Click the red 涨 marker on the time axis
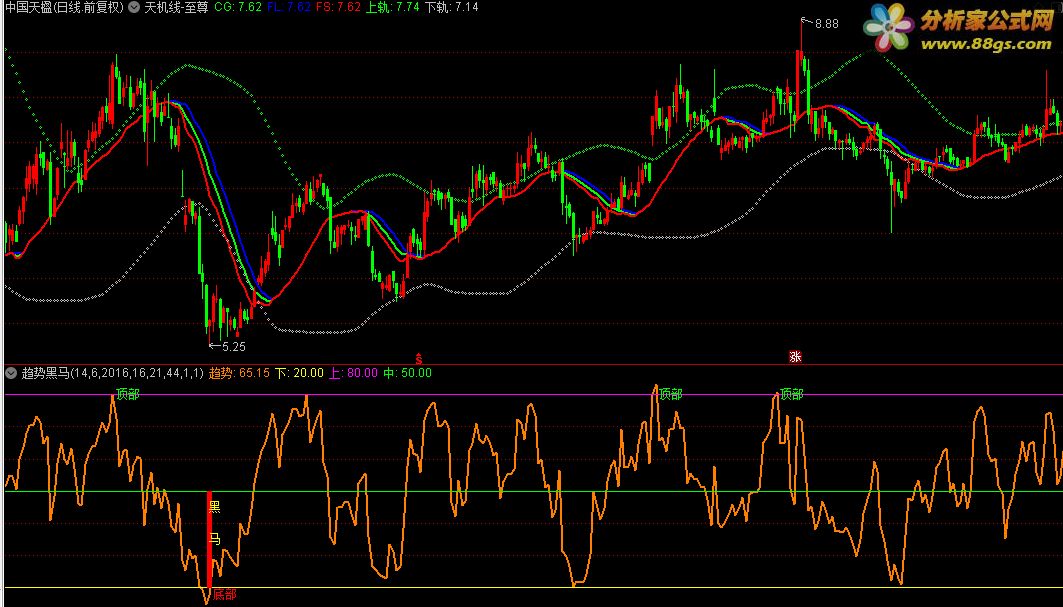 (x=795, y=357)
